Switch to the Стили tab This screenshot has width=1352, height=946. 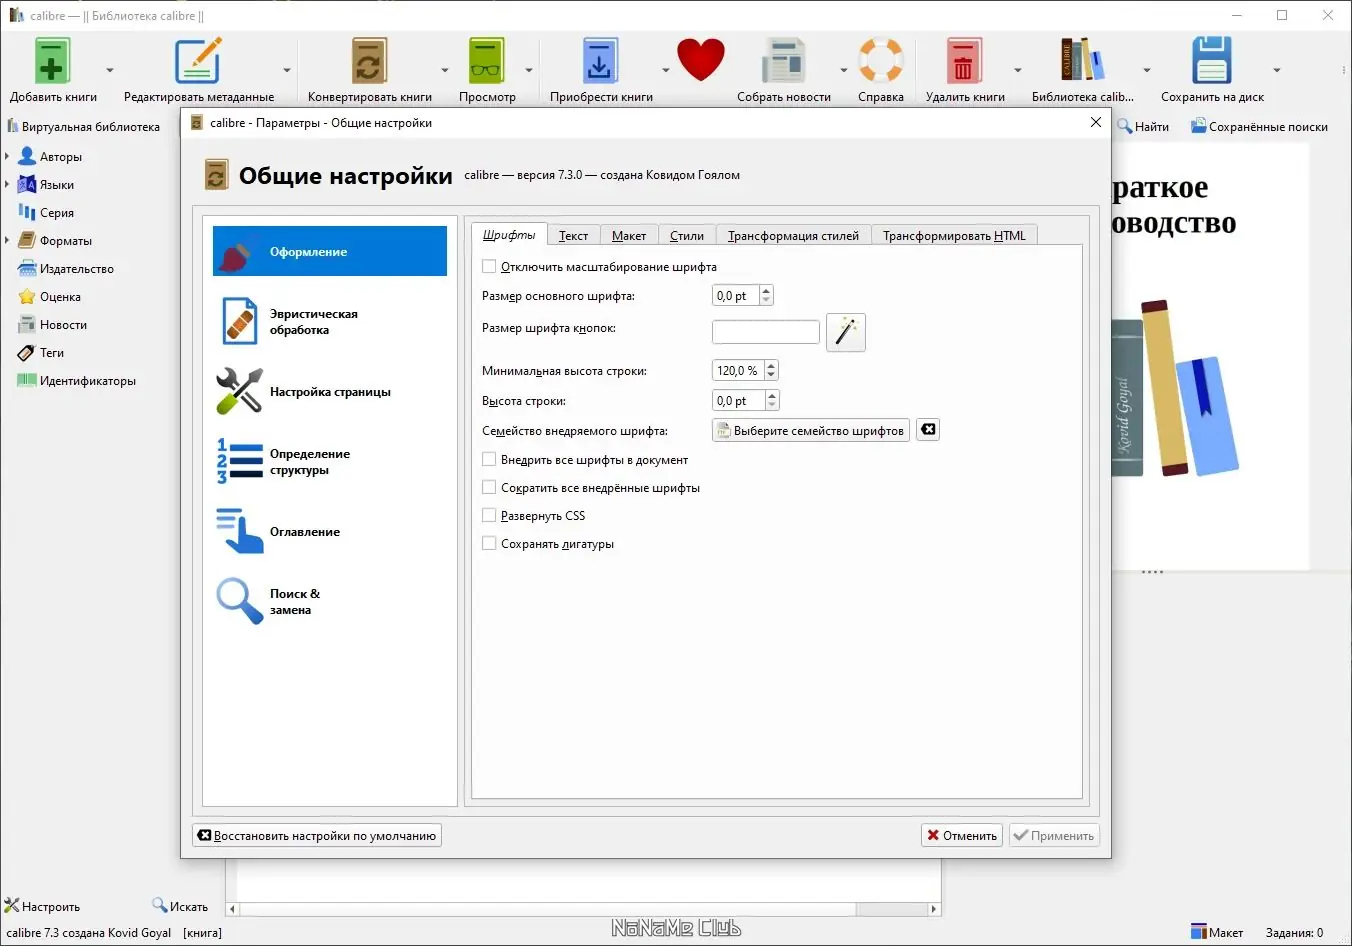(x=687, y=236)
